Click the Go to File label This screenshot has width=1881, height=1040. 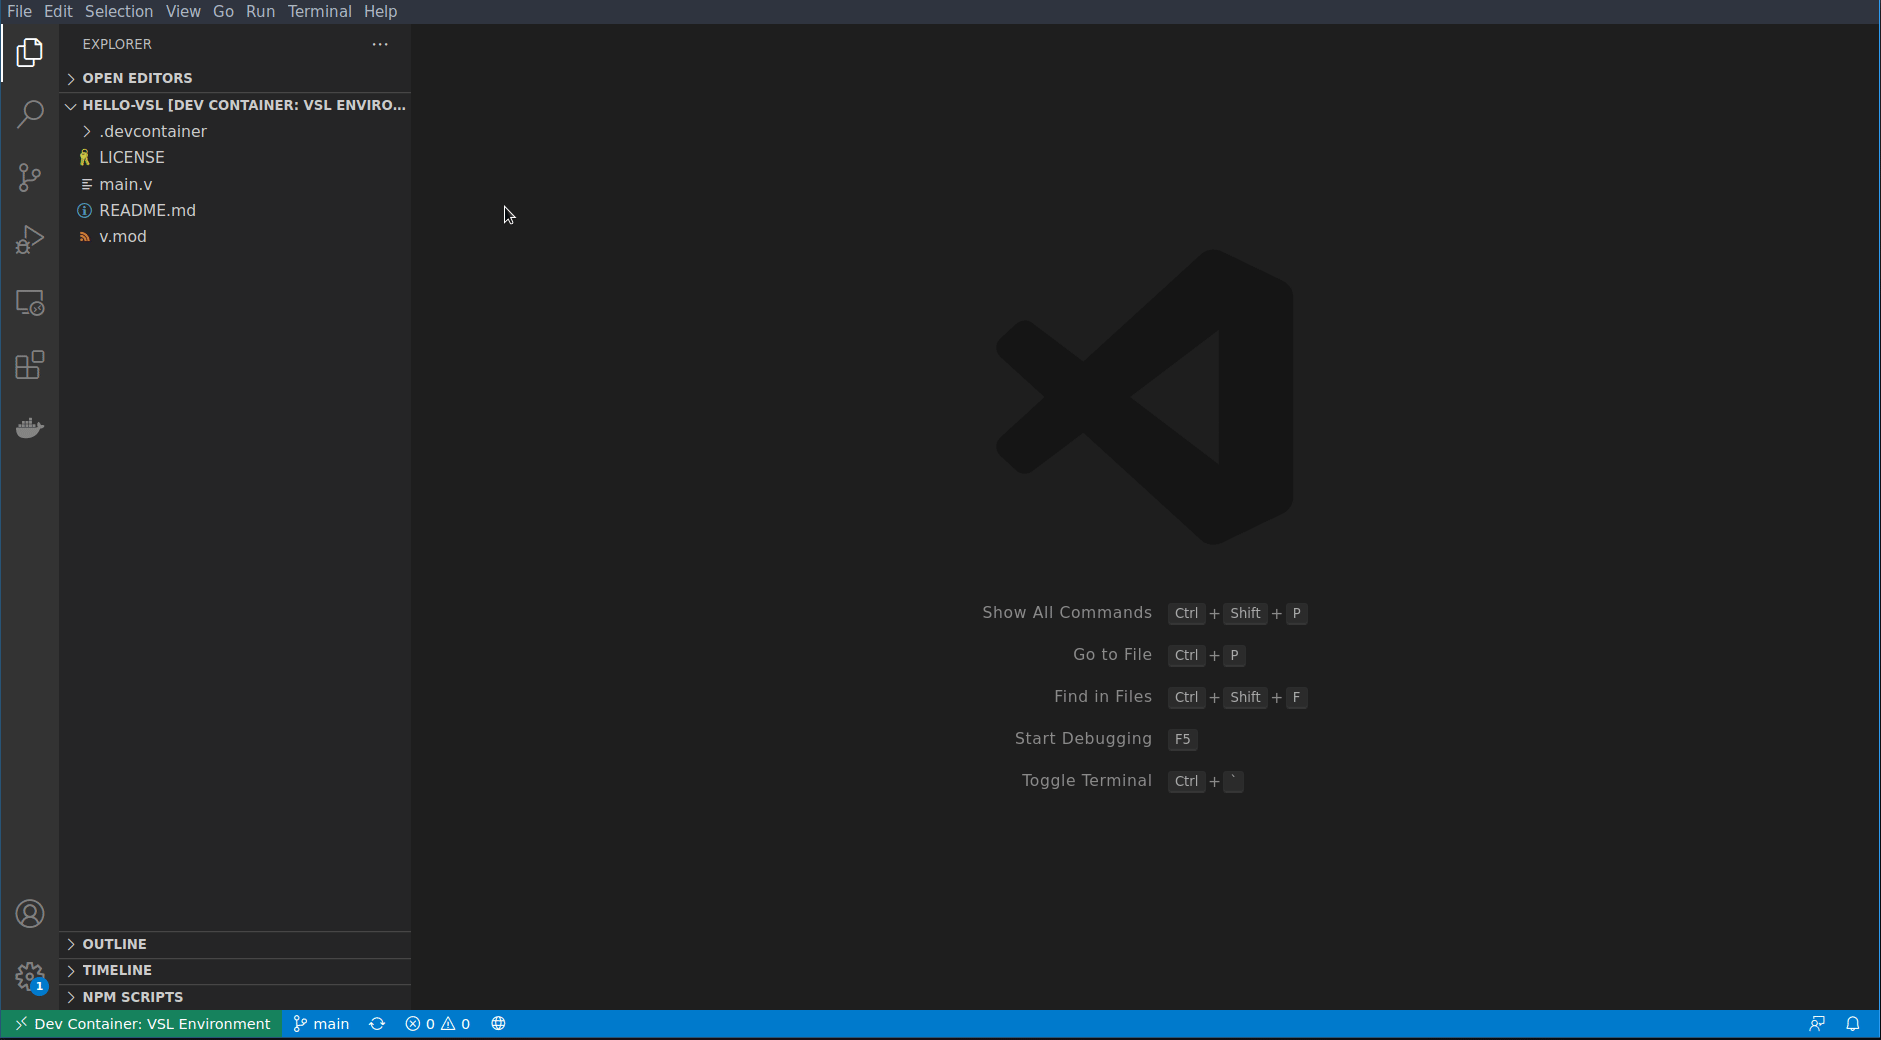coord(1112,654)
